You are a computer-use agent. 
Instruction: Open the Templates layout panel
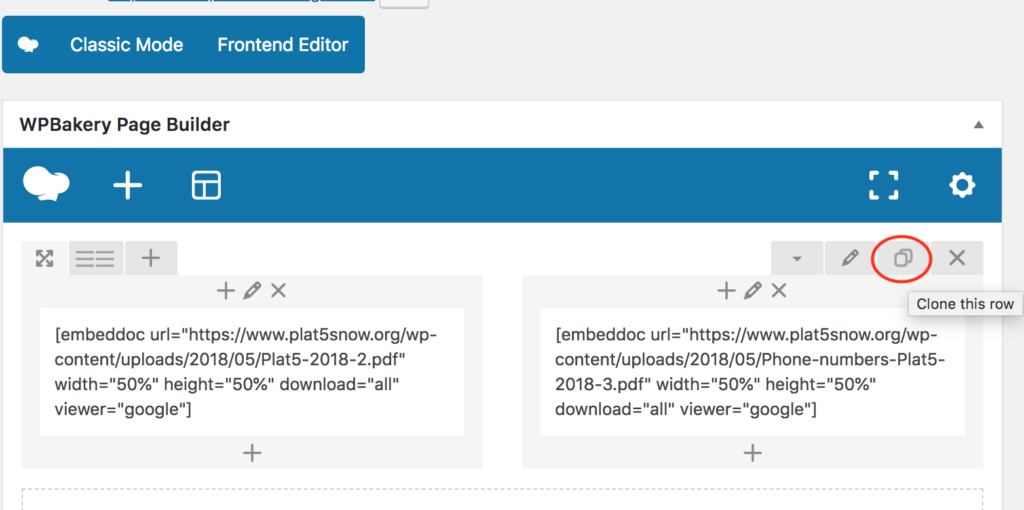[206, 185]
